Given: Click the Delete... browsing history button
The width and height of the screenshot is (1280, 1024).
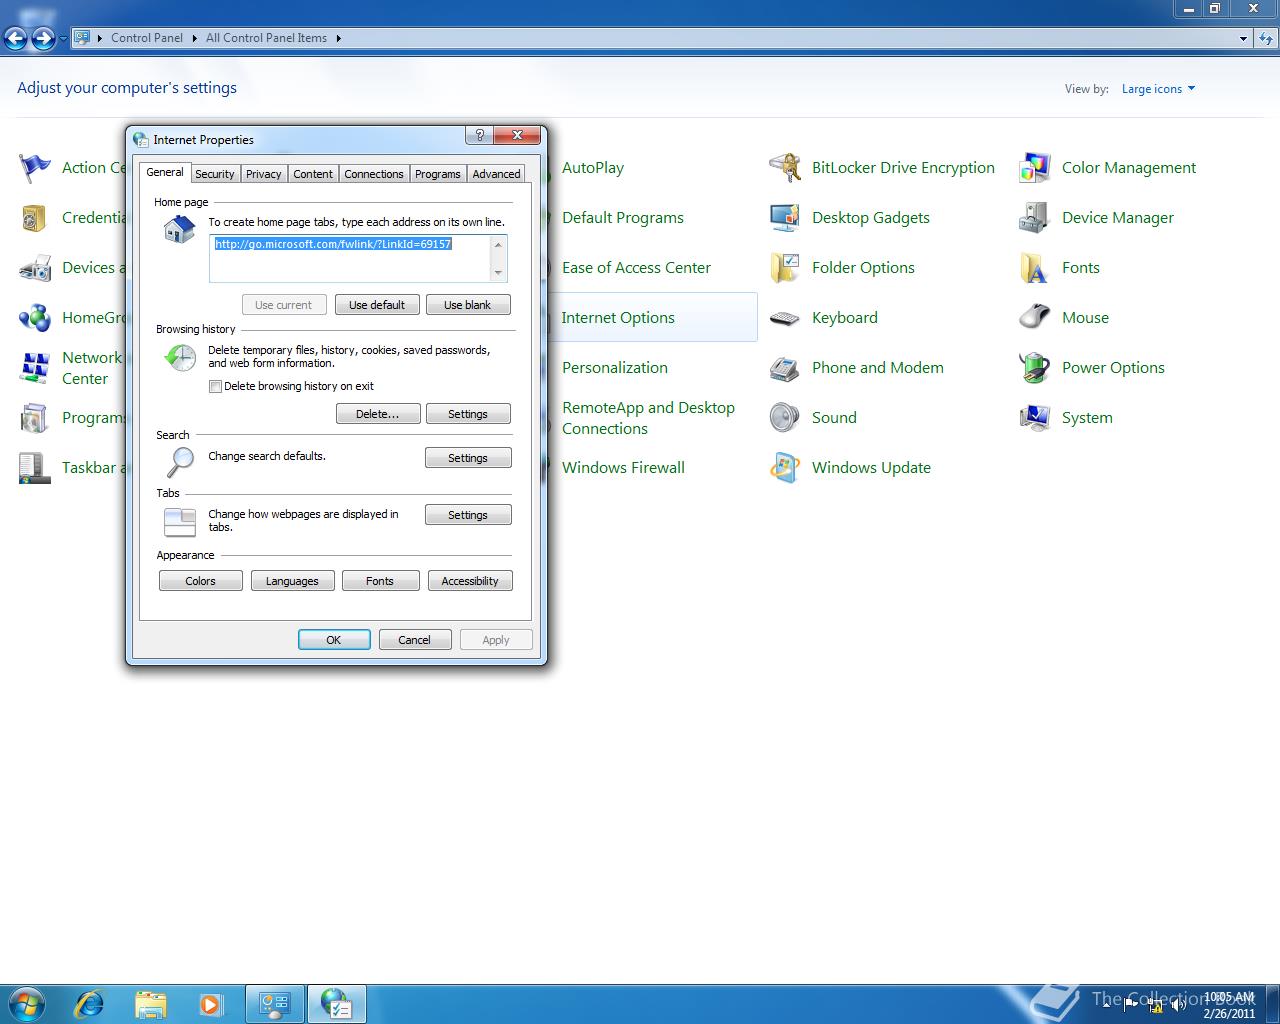Looking at the screenshot, I should 378,414.
